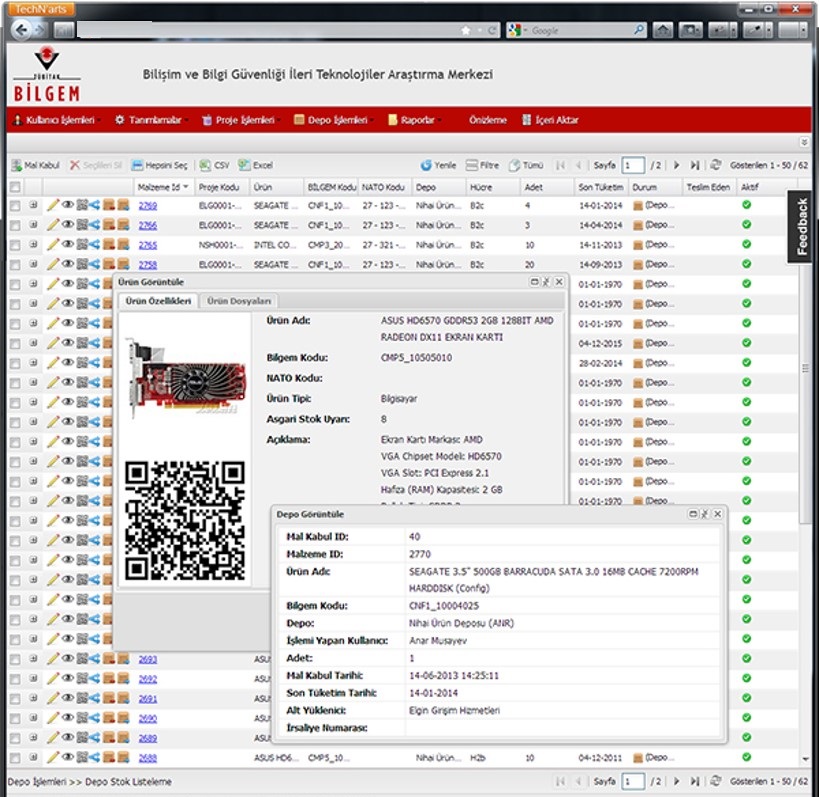This screenshot has width=819, height=797.
Task: Check the checkbox for row 2693
Action: [x=15, y=660]
